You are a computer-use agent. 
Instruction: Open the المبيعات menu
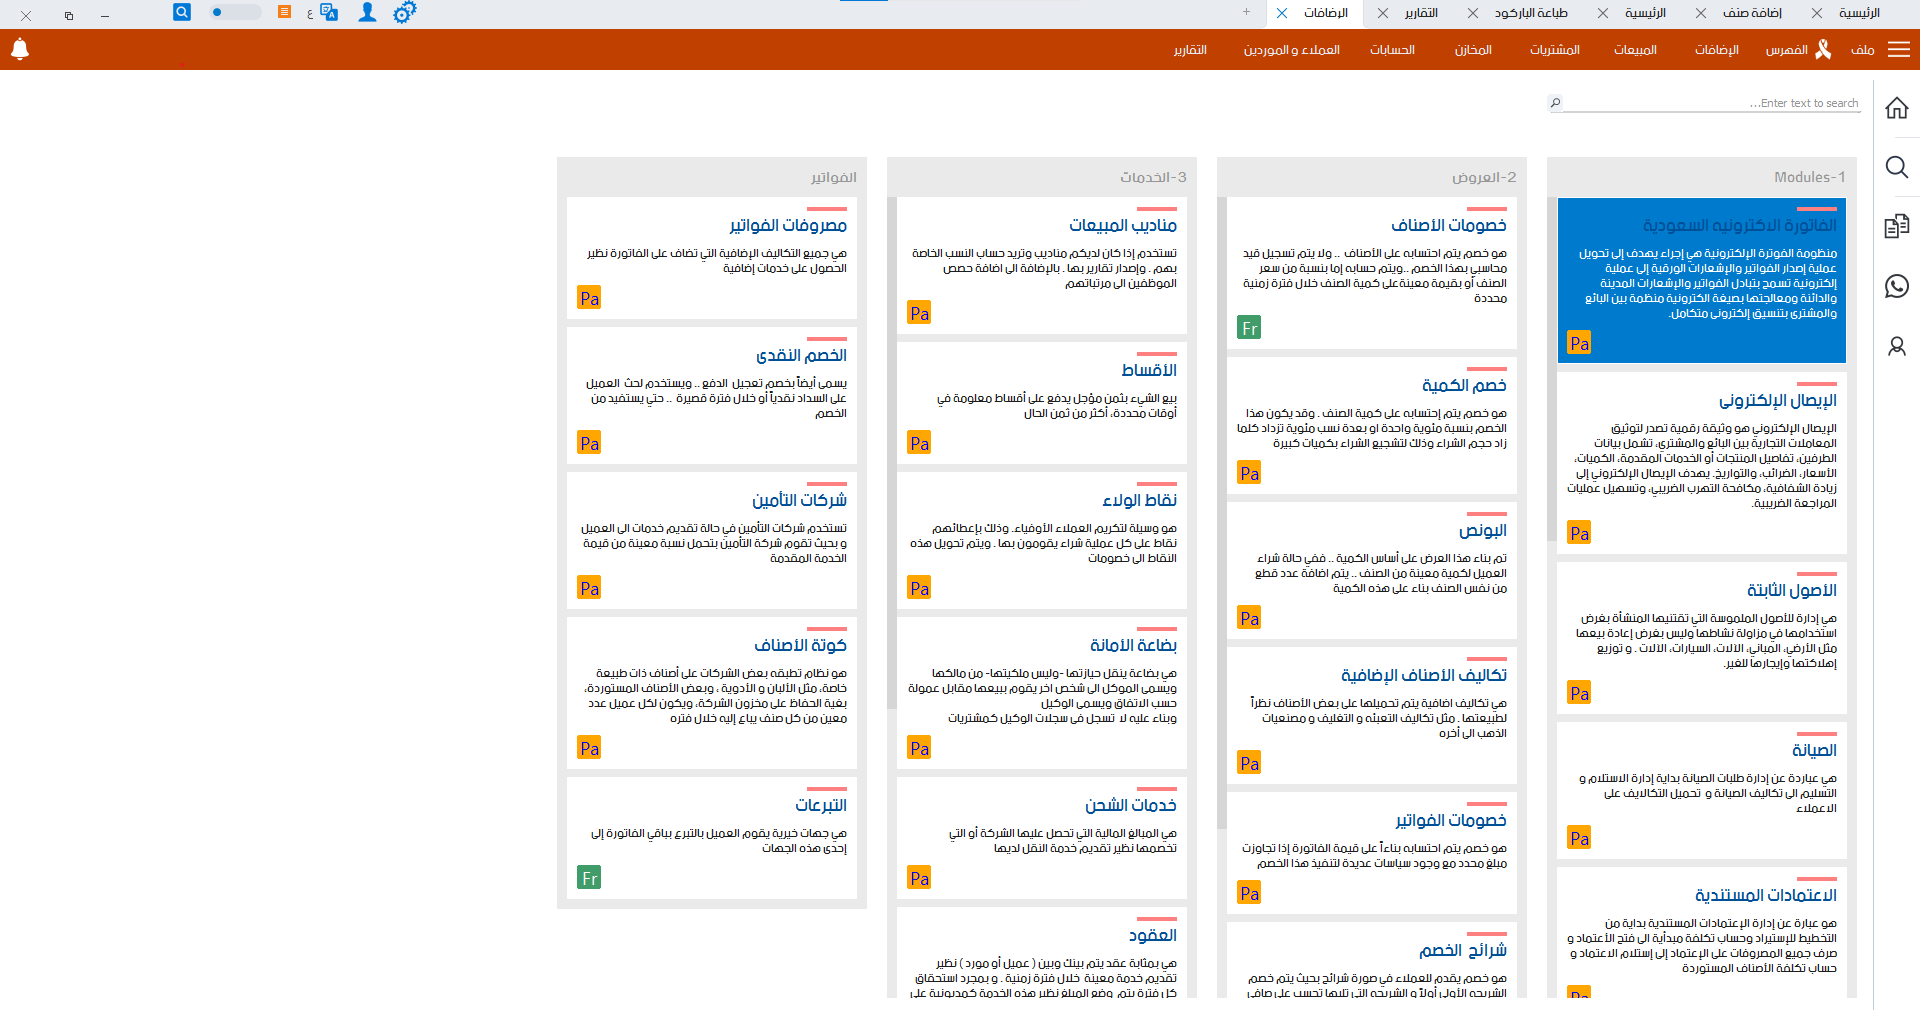pos(1636,50)
